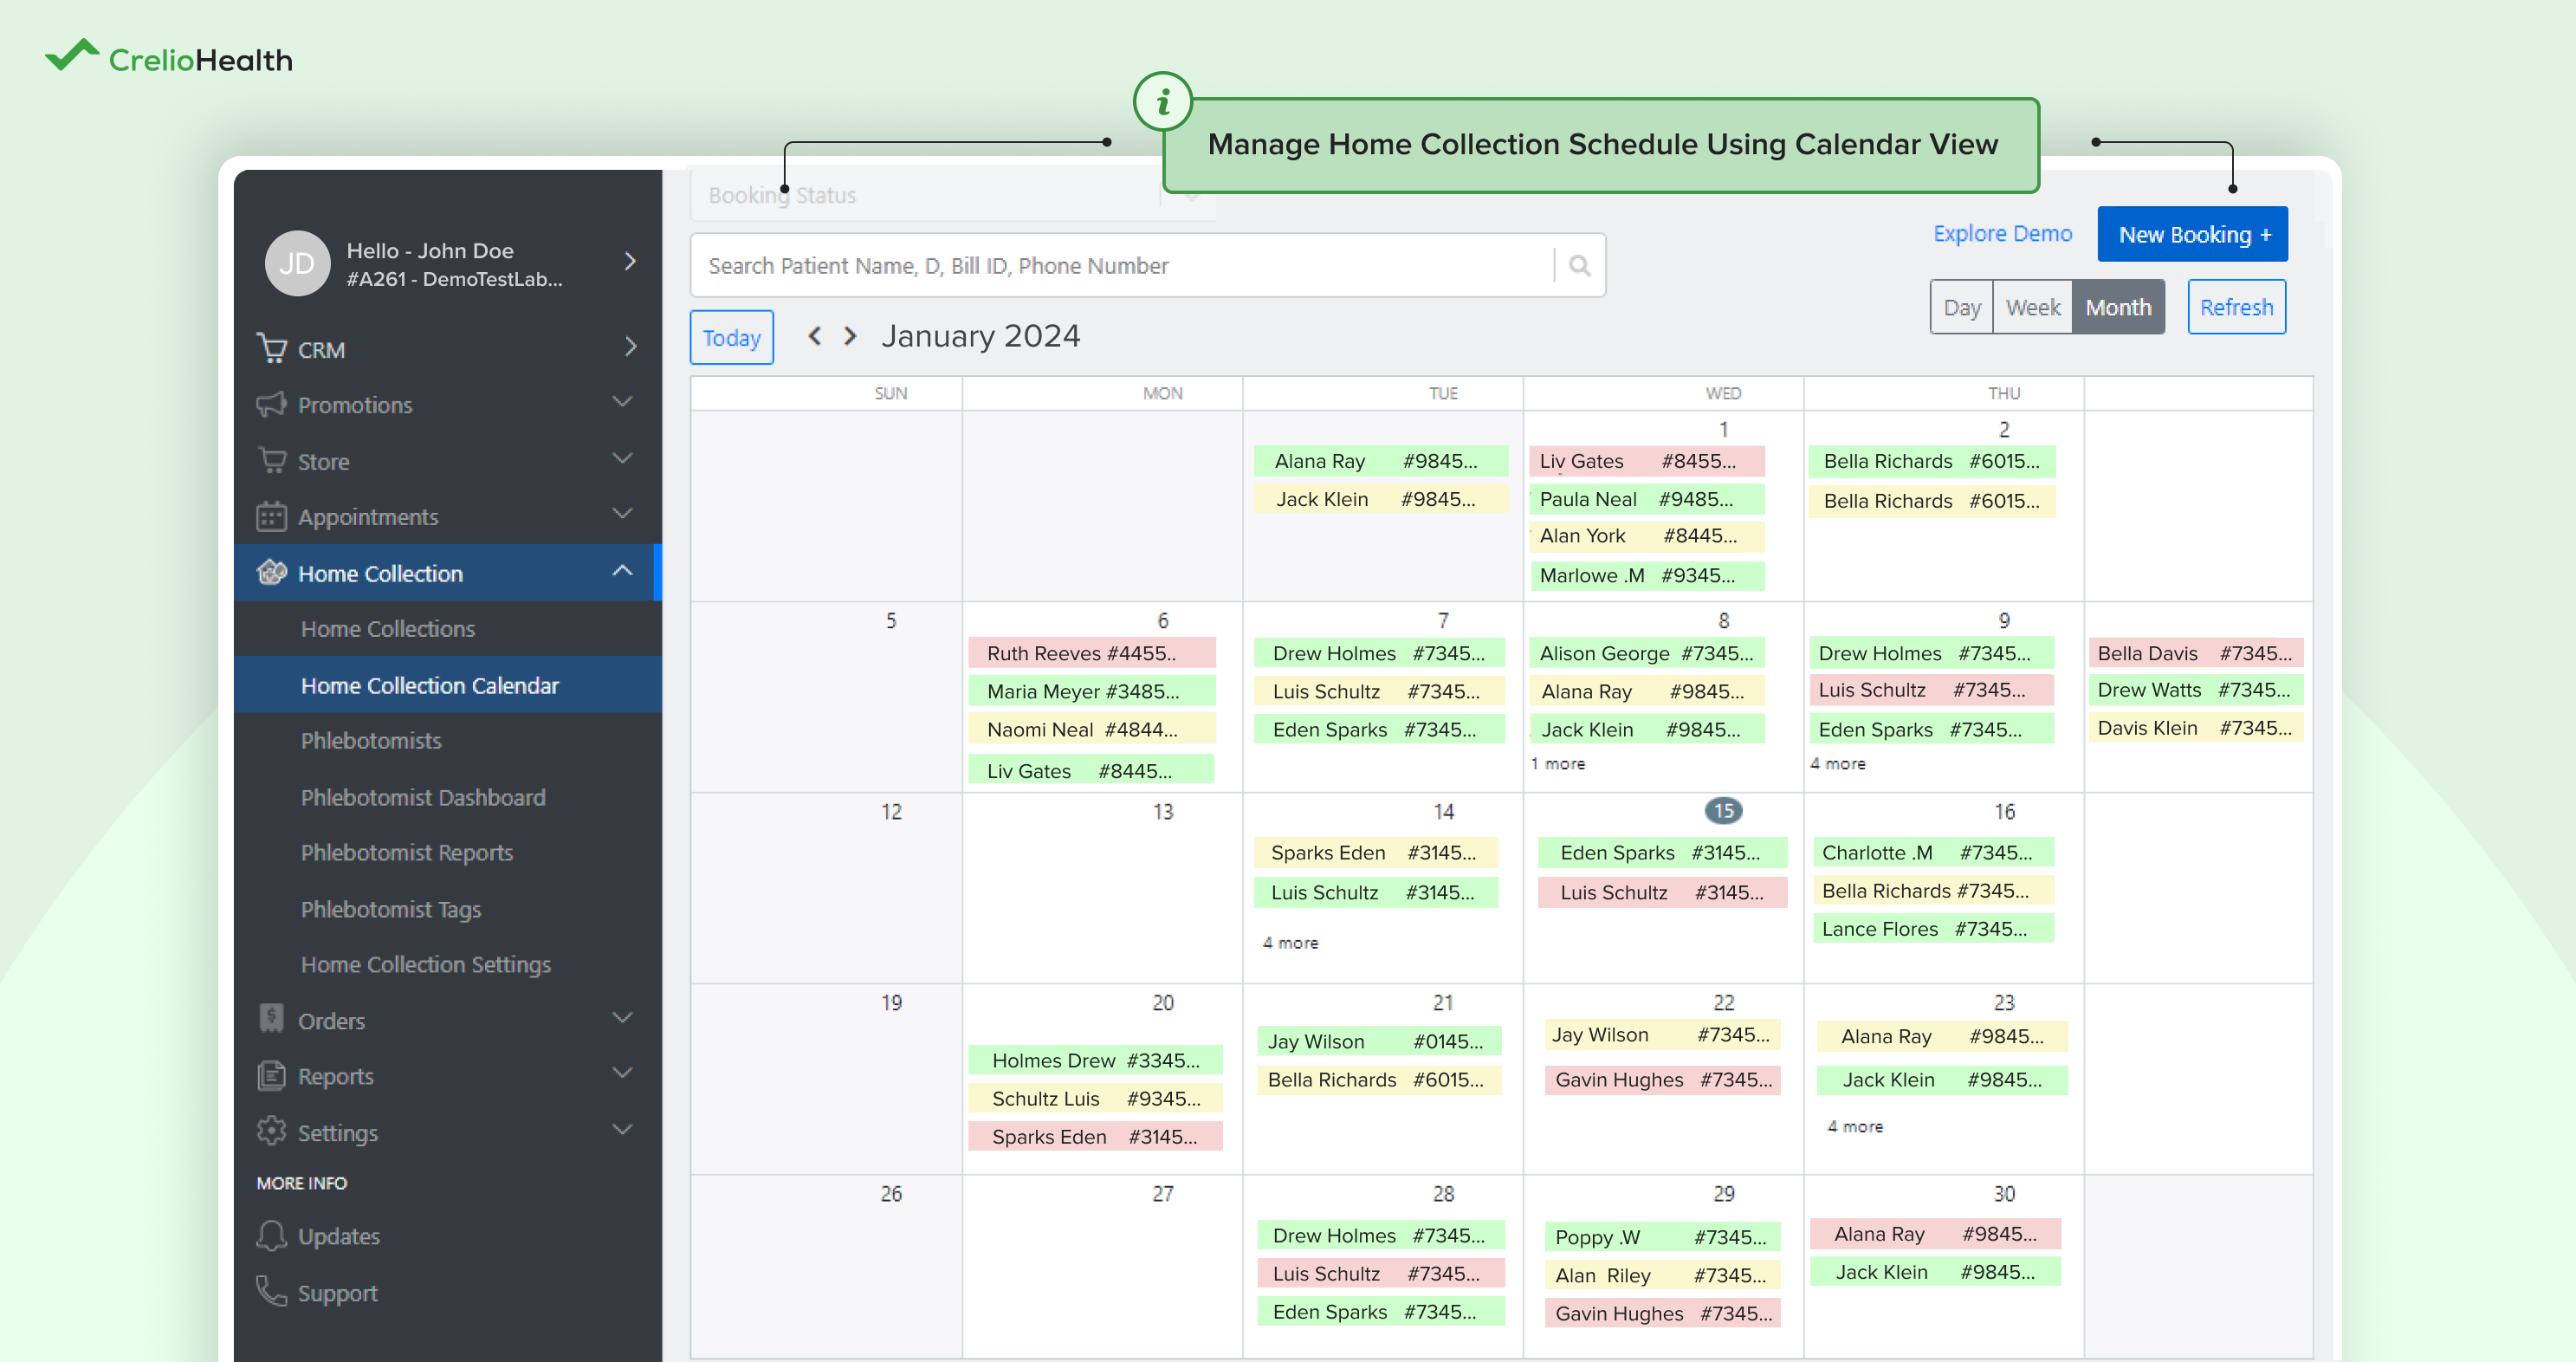Select Home Collection Calendar in sidebar
The height and width of the screenshot is (1362, 2576).
[x=430, y=685]
